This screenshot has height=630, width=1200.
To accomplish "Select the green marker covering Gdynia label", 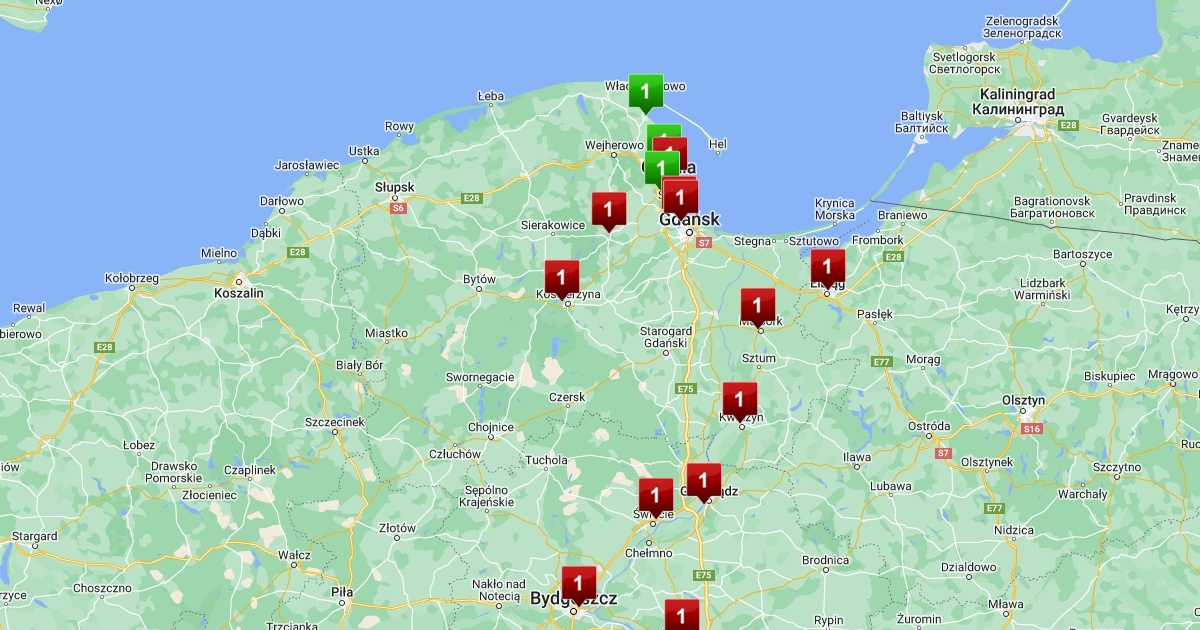I will click(x=661, y=168).
